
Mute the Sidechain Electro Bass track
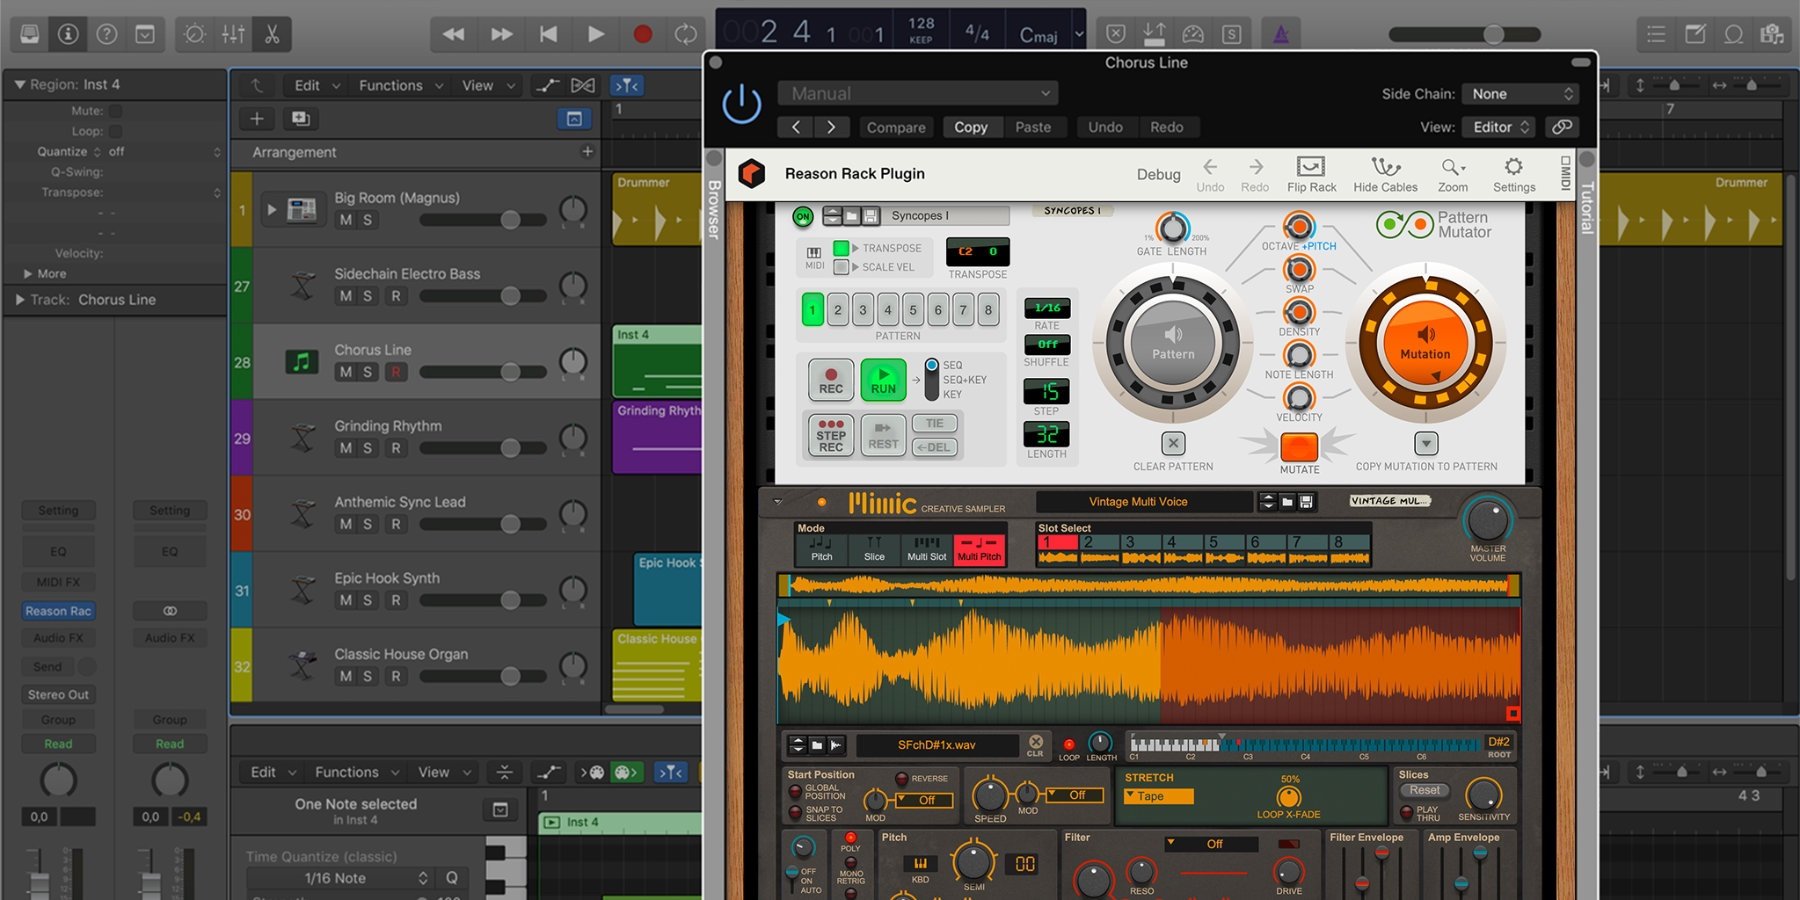coord(345,296)
